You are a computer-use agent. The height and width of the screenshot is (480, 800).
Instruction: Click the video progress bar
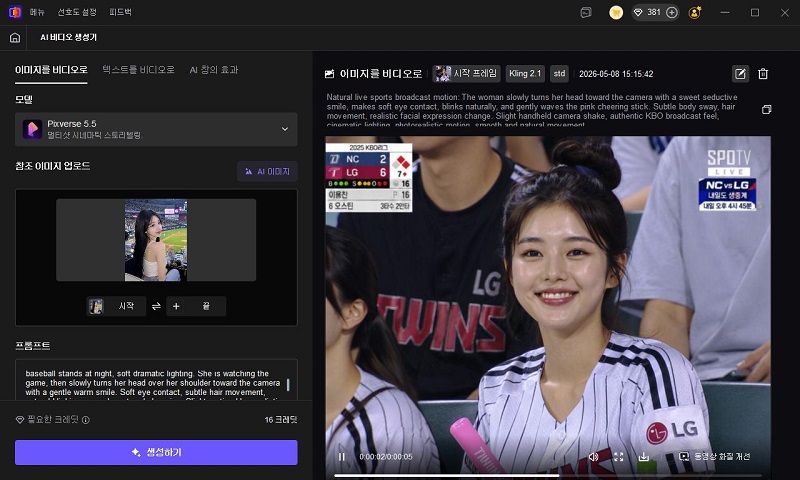coord(548,475)
